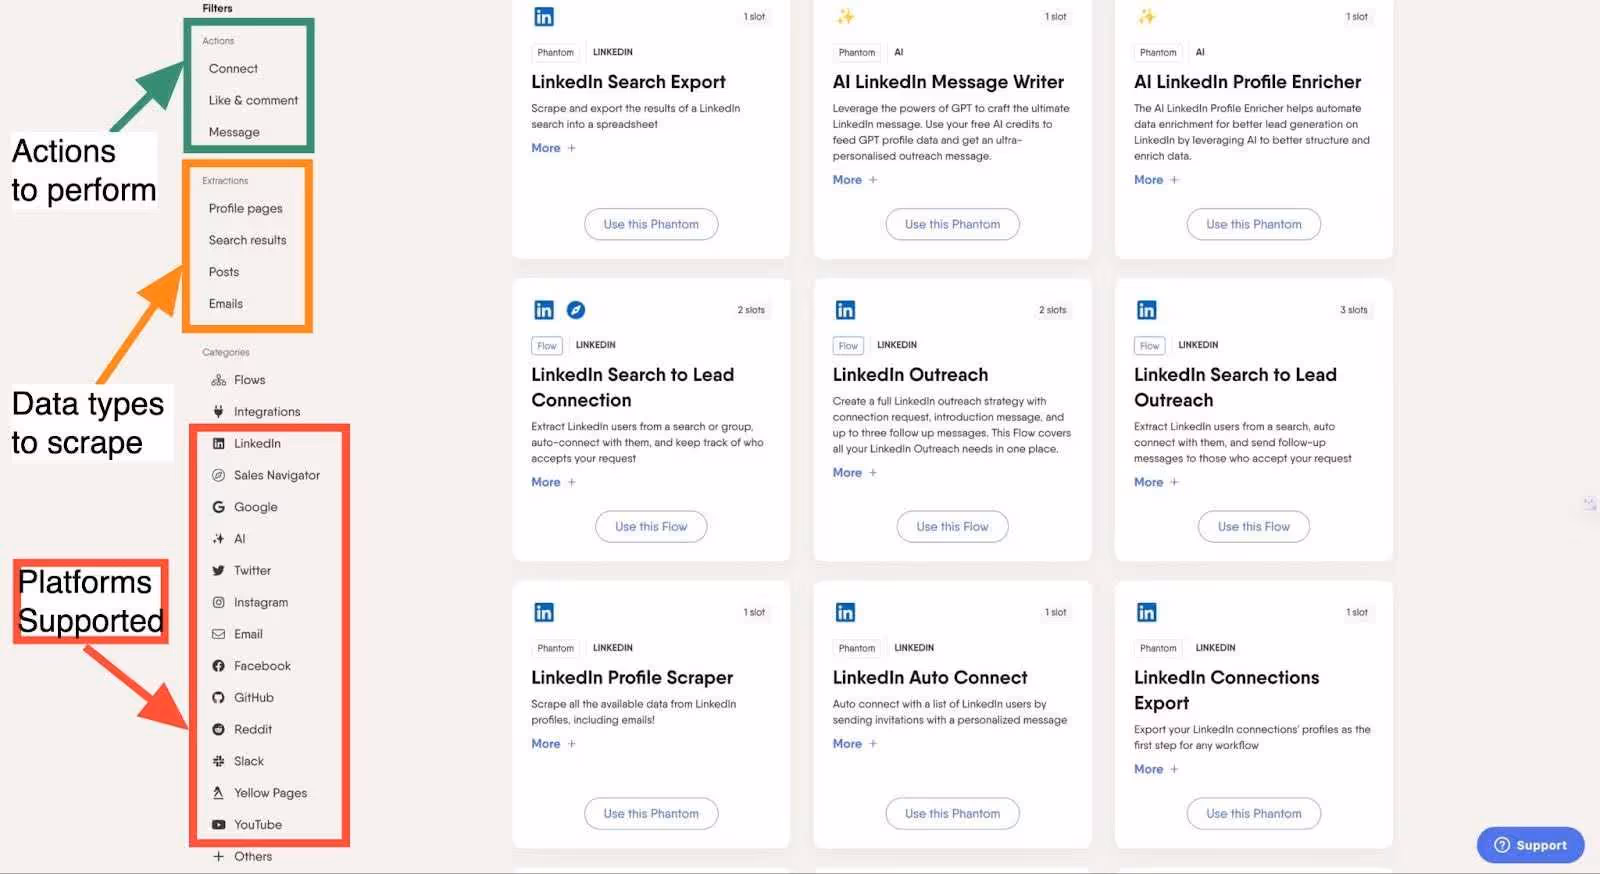Expand More on LinkedIn Connections Export card
This screenshot has height=874, width=1600.
(x=1156, y=770)
